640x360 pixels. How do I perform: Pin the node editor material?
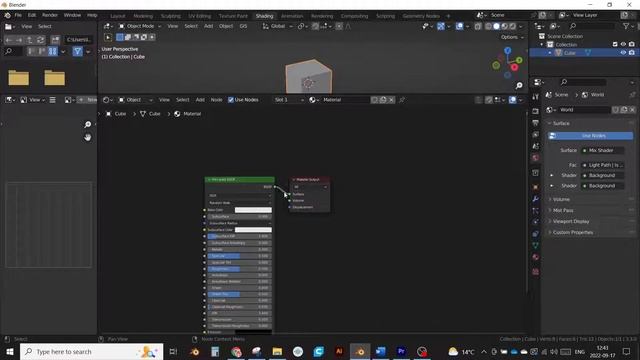click(x=402, y=100)
